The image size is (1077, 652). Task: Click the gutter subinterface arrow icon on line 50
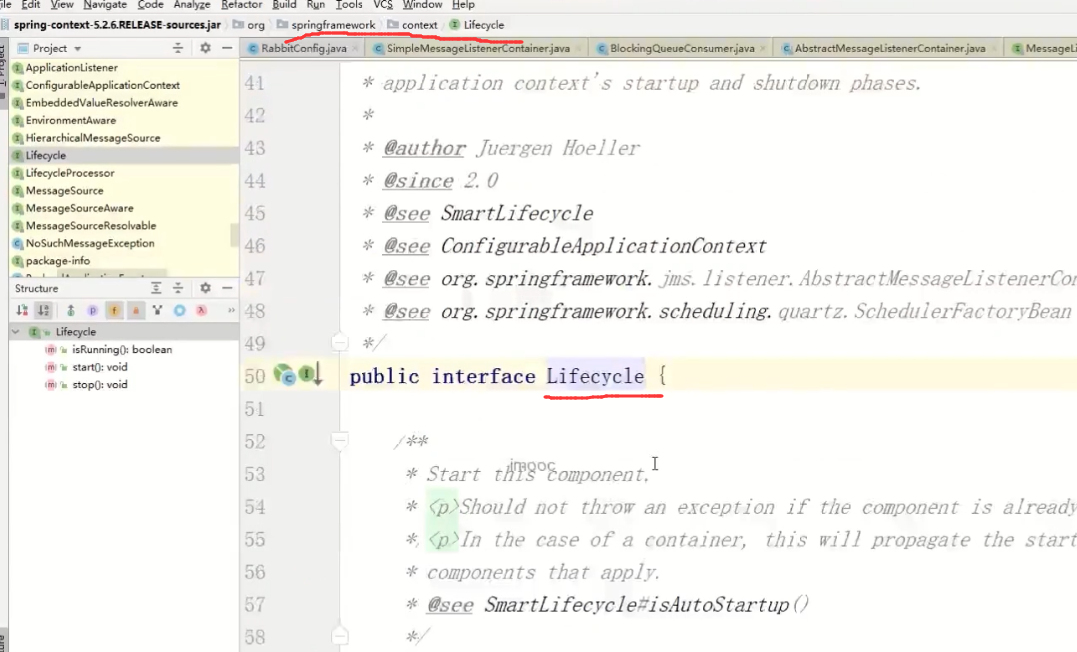(311, 375)
